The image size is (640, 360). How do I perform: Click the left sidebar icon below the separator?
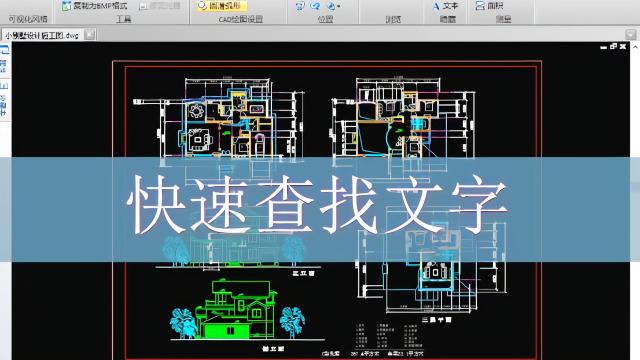point(4,85)
